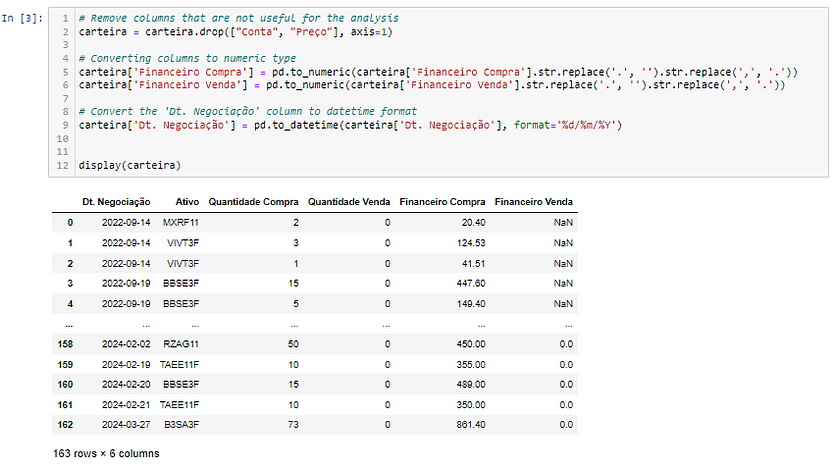The width and height of the screenshot is (835, 470).
Task: Click the value 450.00
Action: [471, 344]
